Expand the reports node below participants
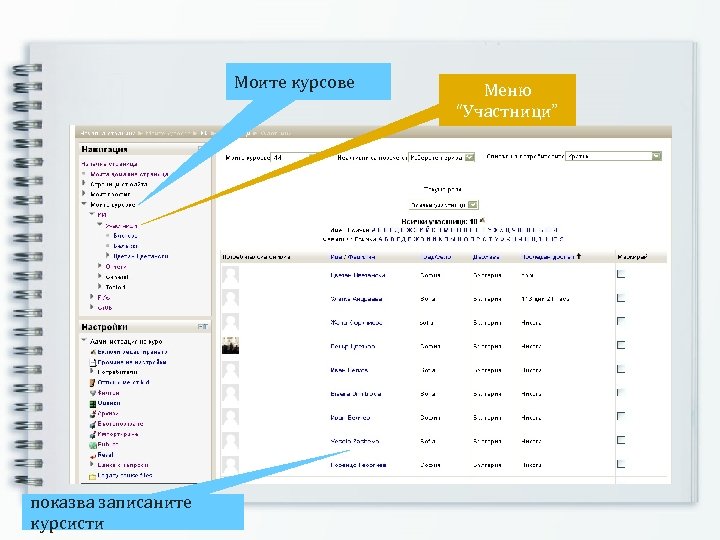720x540 pixels. point(100,266)
